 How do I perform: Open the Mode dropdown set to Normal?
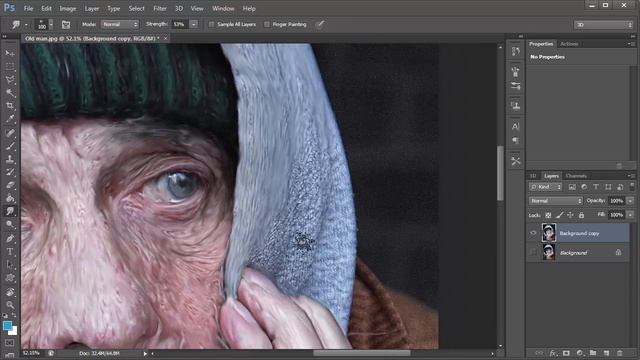click(120, 24)
